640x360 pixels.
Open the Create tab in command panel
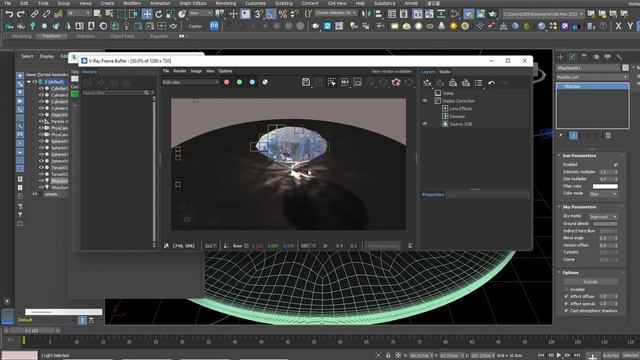560,57
